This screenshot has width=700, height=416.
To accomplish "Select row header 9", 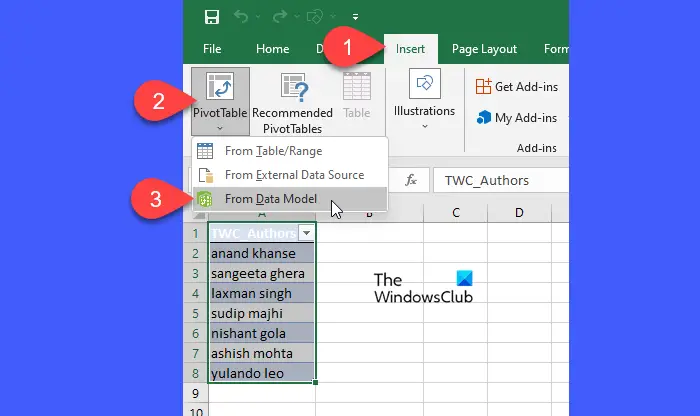I will (x=196, y=393).
